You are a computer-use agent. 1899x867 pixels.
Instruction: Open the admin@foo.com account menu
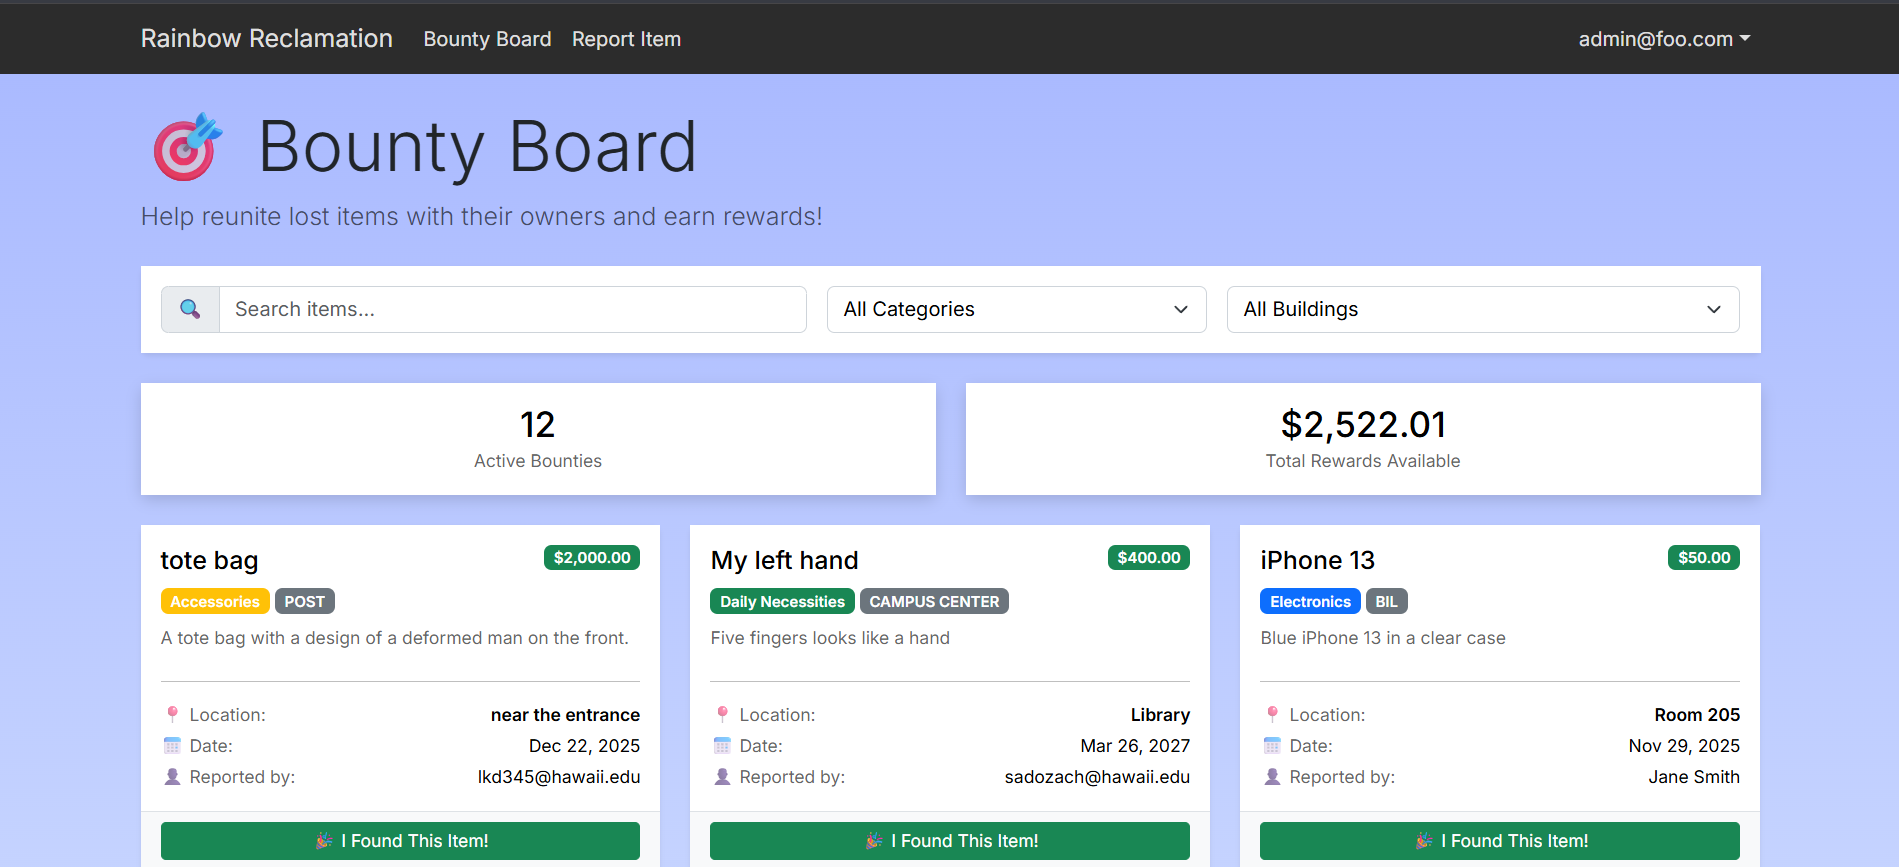click(1663, 39)
